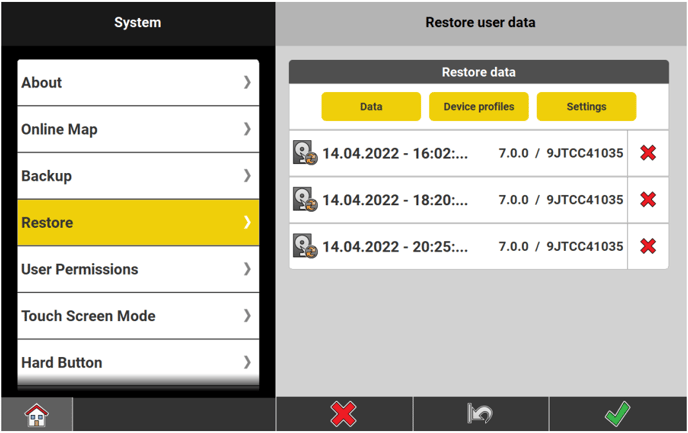Delete the 16:02 backup with red X
The height and width of the screenshot is (433, 688).
tap(648, 153)
